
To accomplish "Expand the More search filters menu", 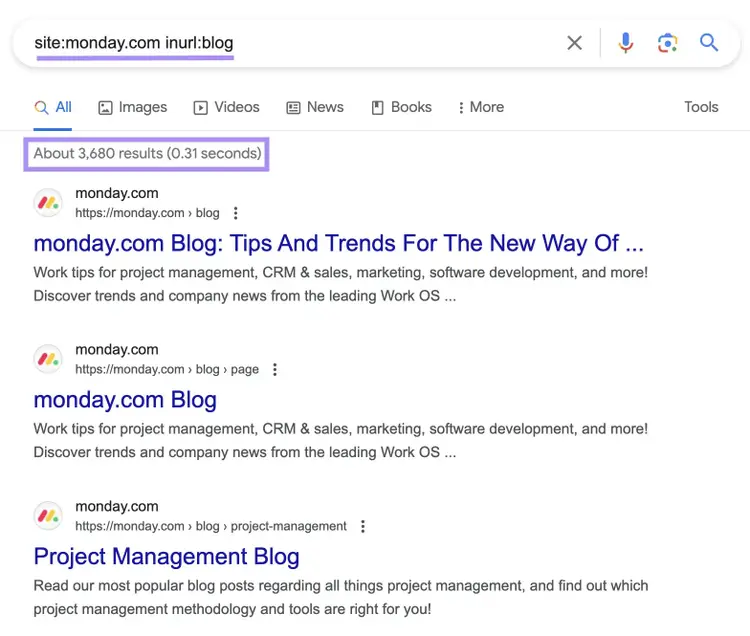I will coord(481,107).
